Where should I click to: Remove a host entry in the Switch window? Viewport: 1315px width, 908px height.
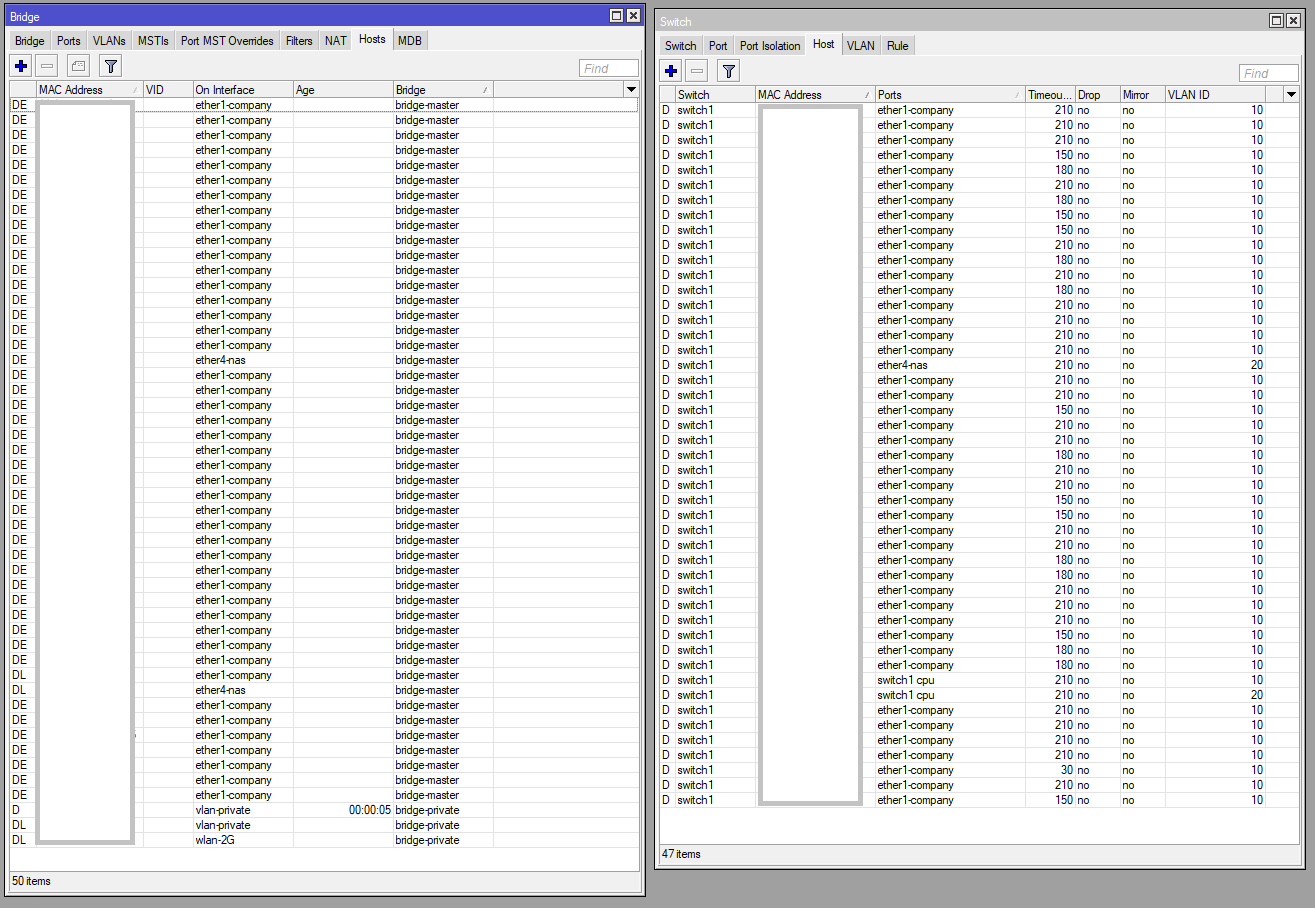click(696, 71)
